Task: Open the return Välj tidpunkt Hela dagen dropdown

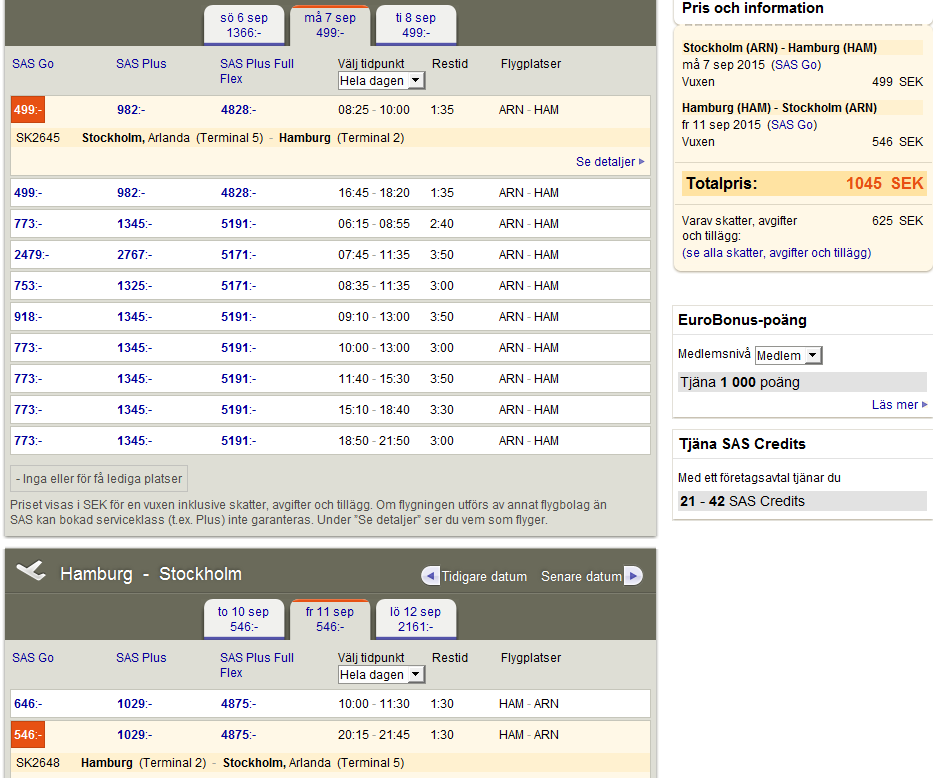Action: pos(381,675)
